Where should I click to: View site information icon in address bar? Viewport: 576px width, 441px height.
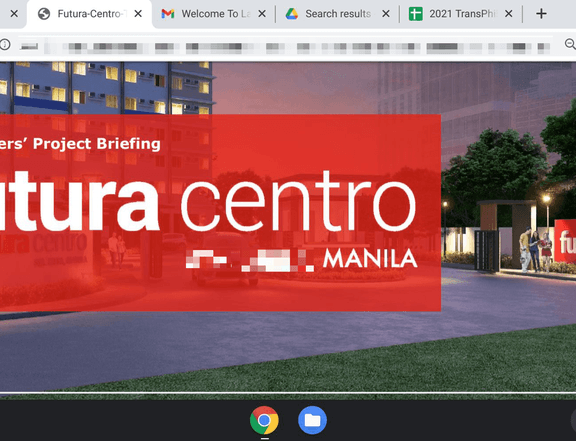point(4,44)
